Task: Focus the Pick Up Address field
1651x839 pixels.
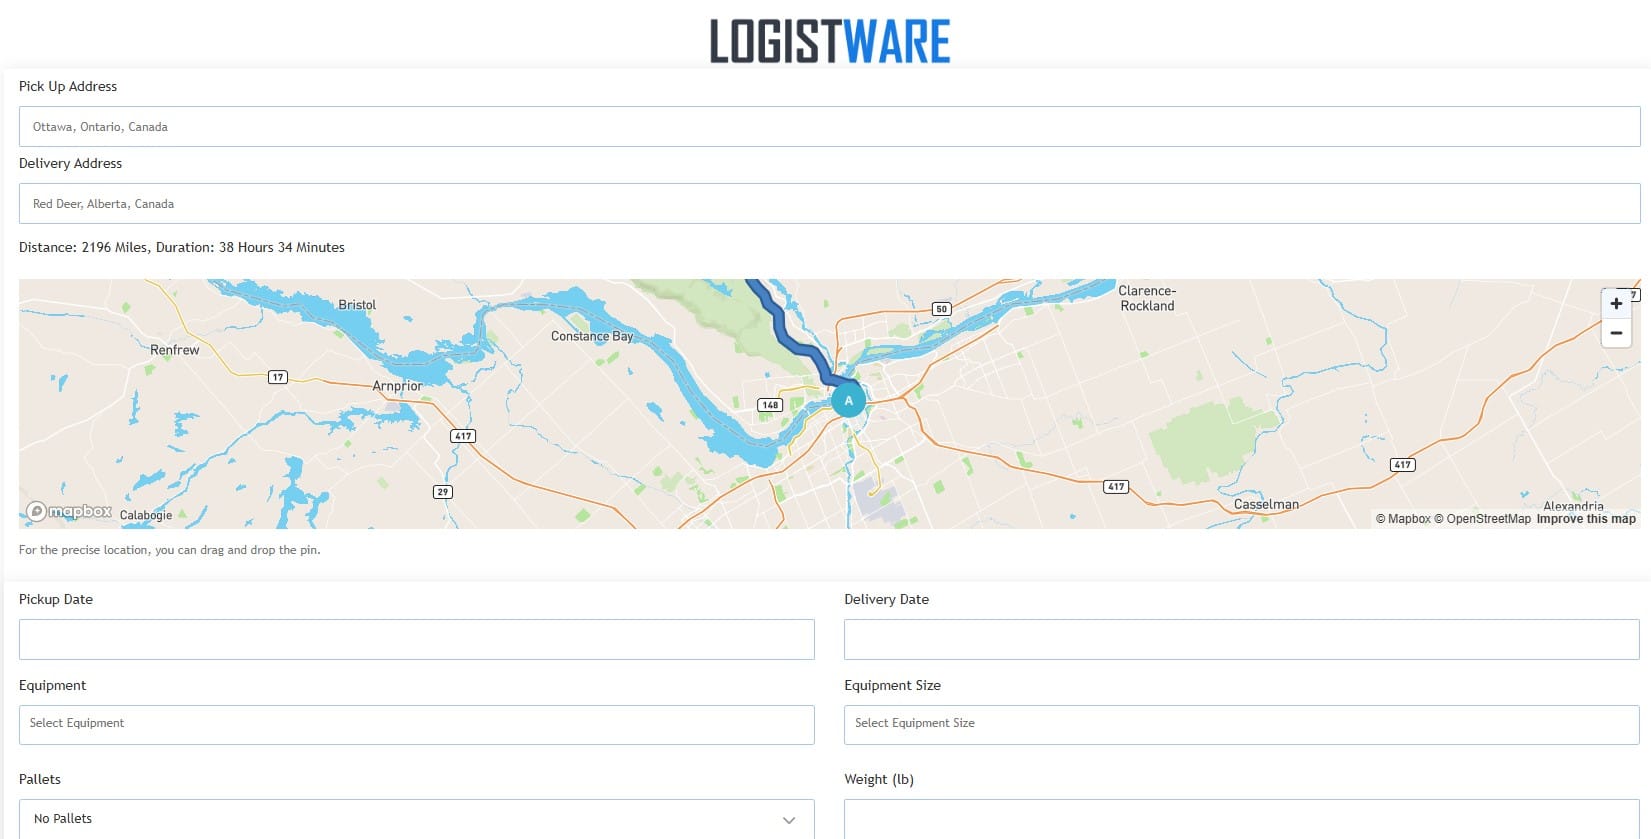Action: 829,127
